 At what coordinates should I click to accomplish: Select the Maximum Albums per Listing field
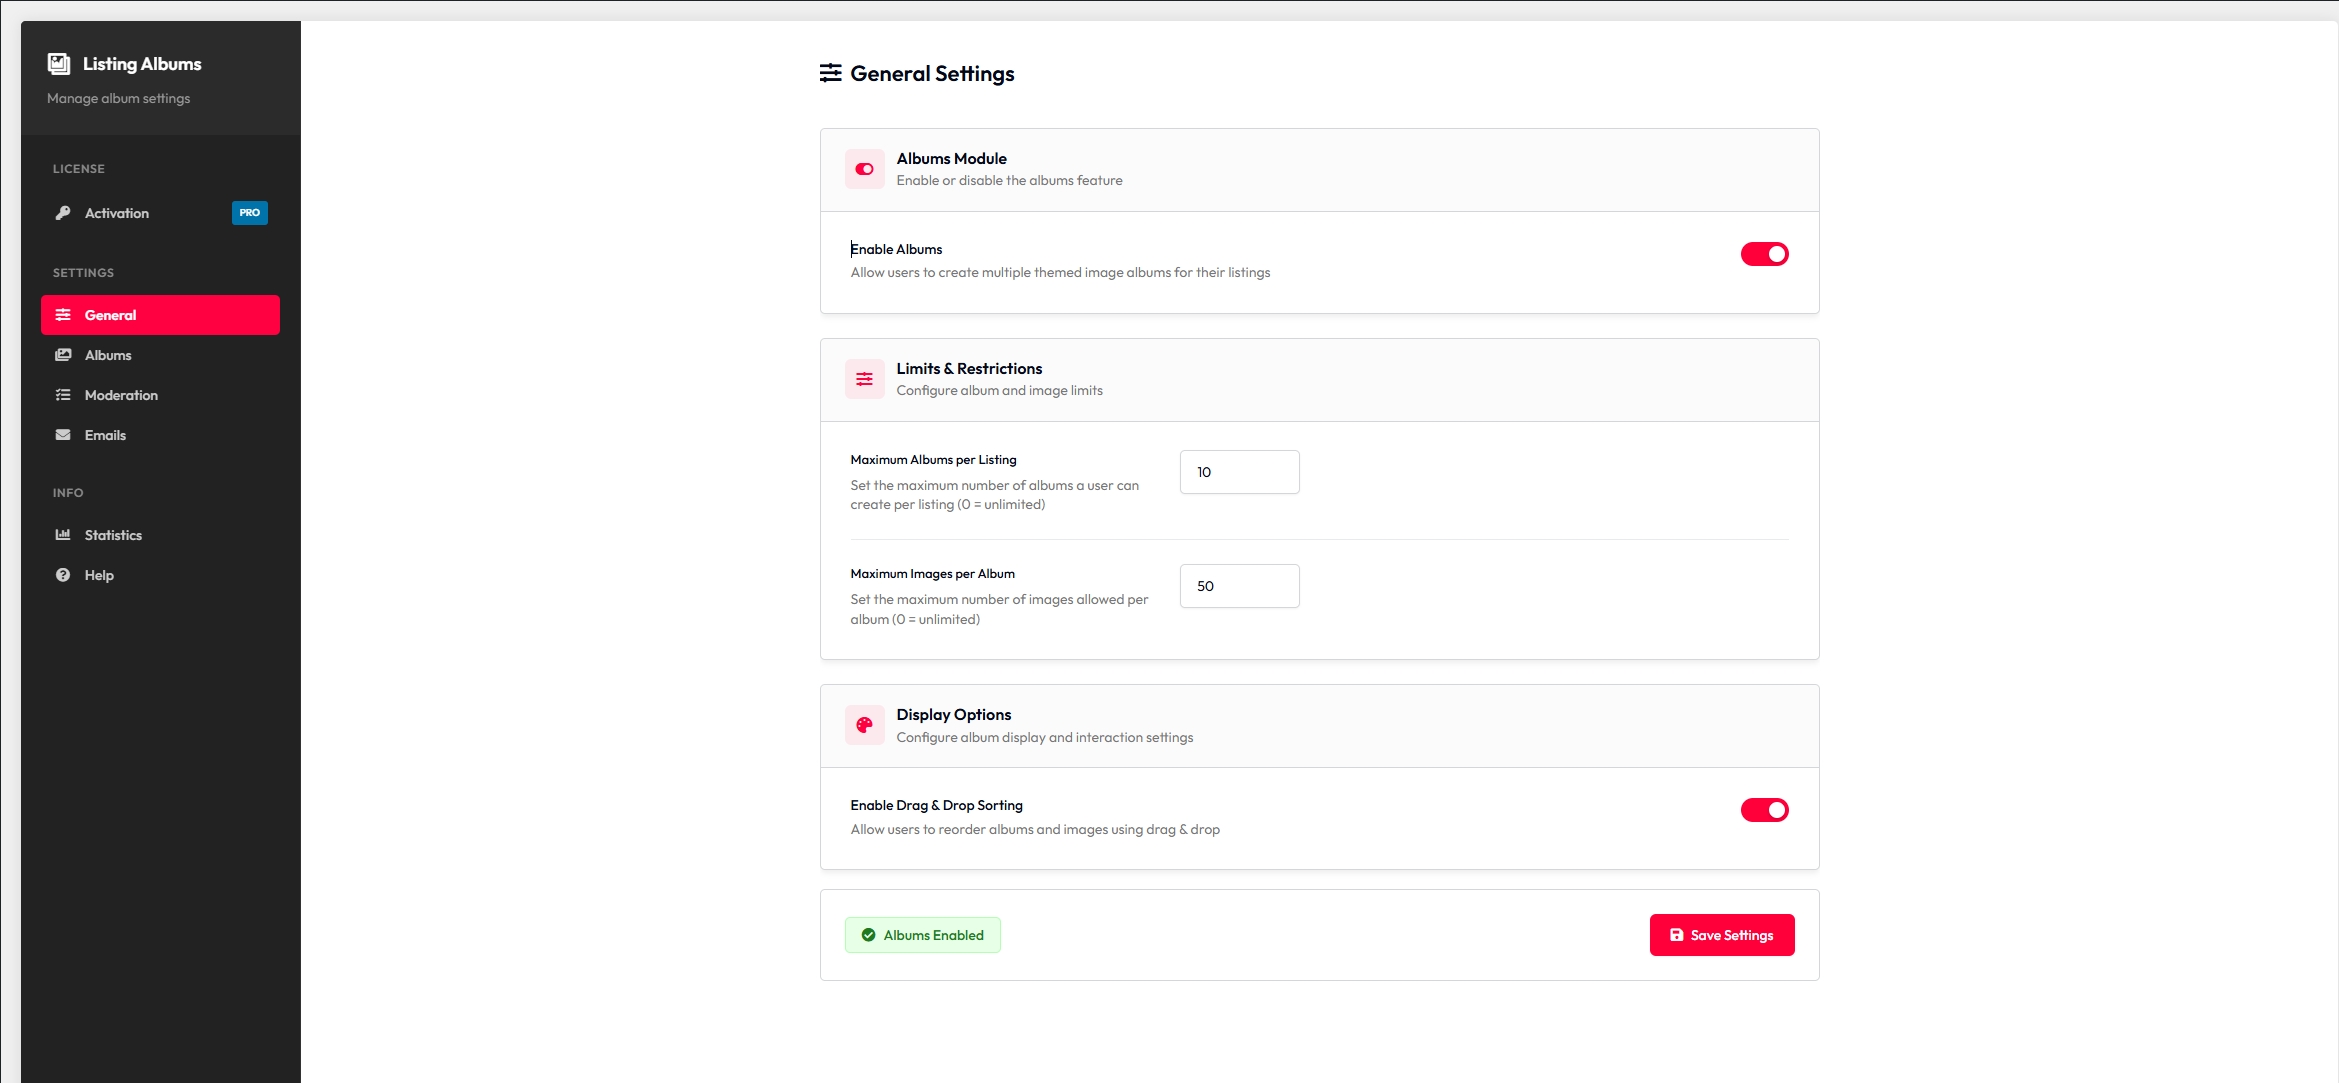(x=1239, y=471)
